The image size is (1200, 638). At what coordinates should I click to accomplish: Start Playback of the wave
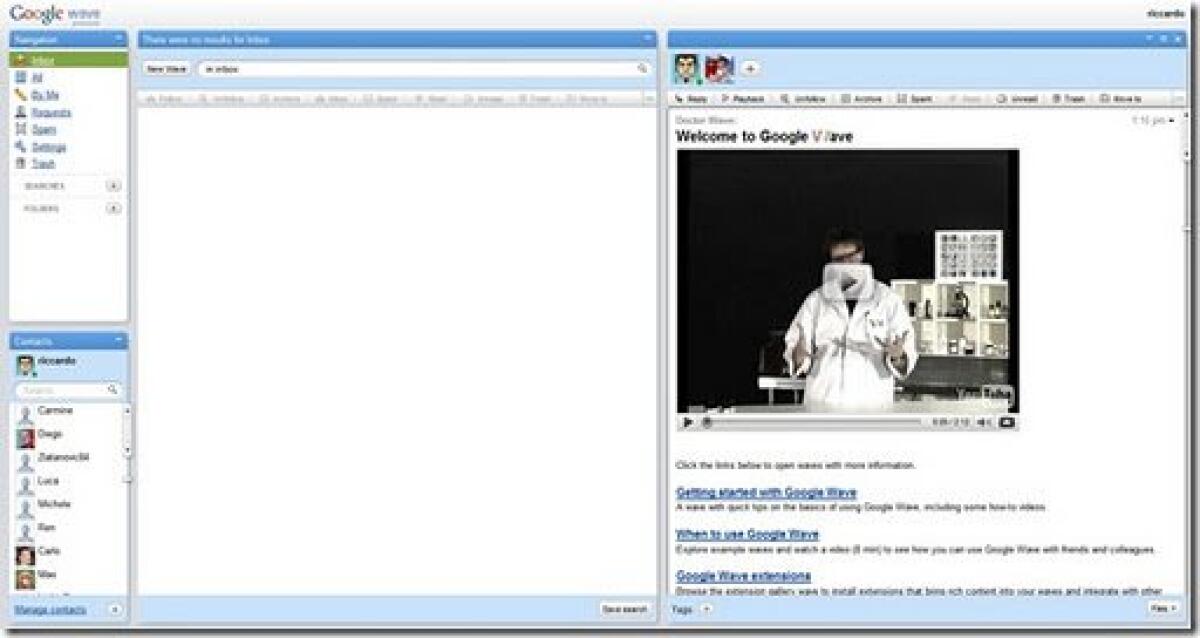click(x=747, y=99)
